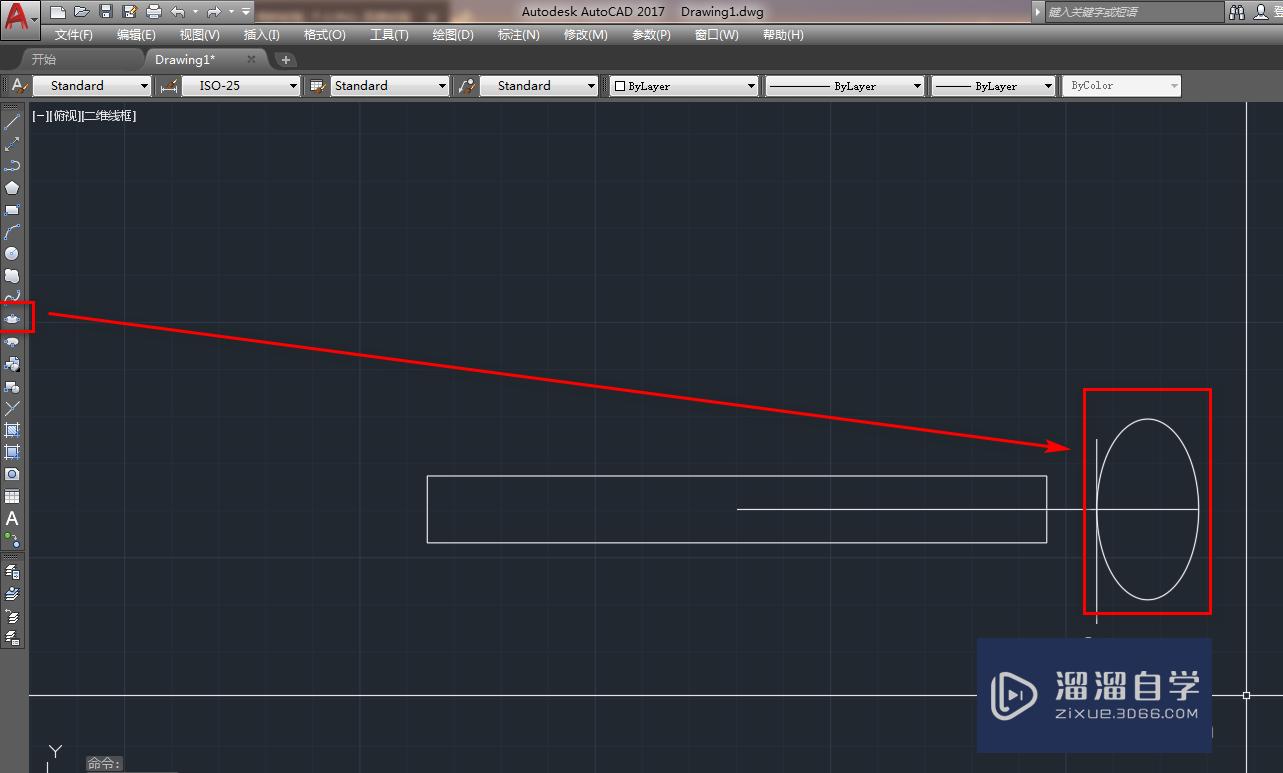This screenshot has height=773, width=1283.
Task: Select the Table tool
Action: [12, 496]
